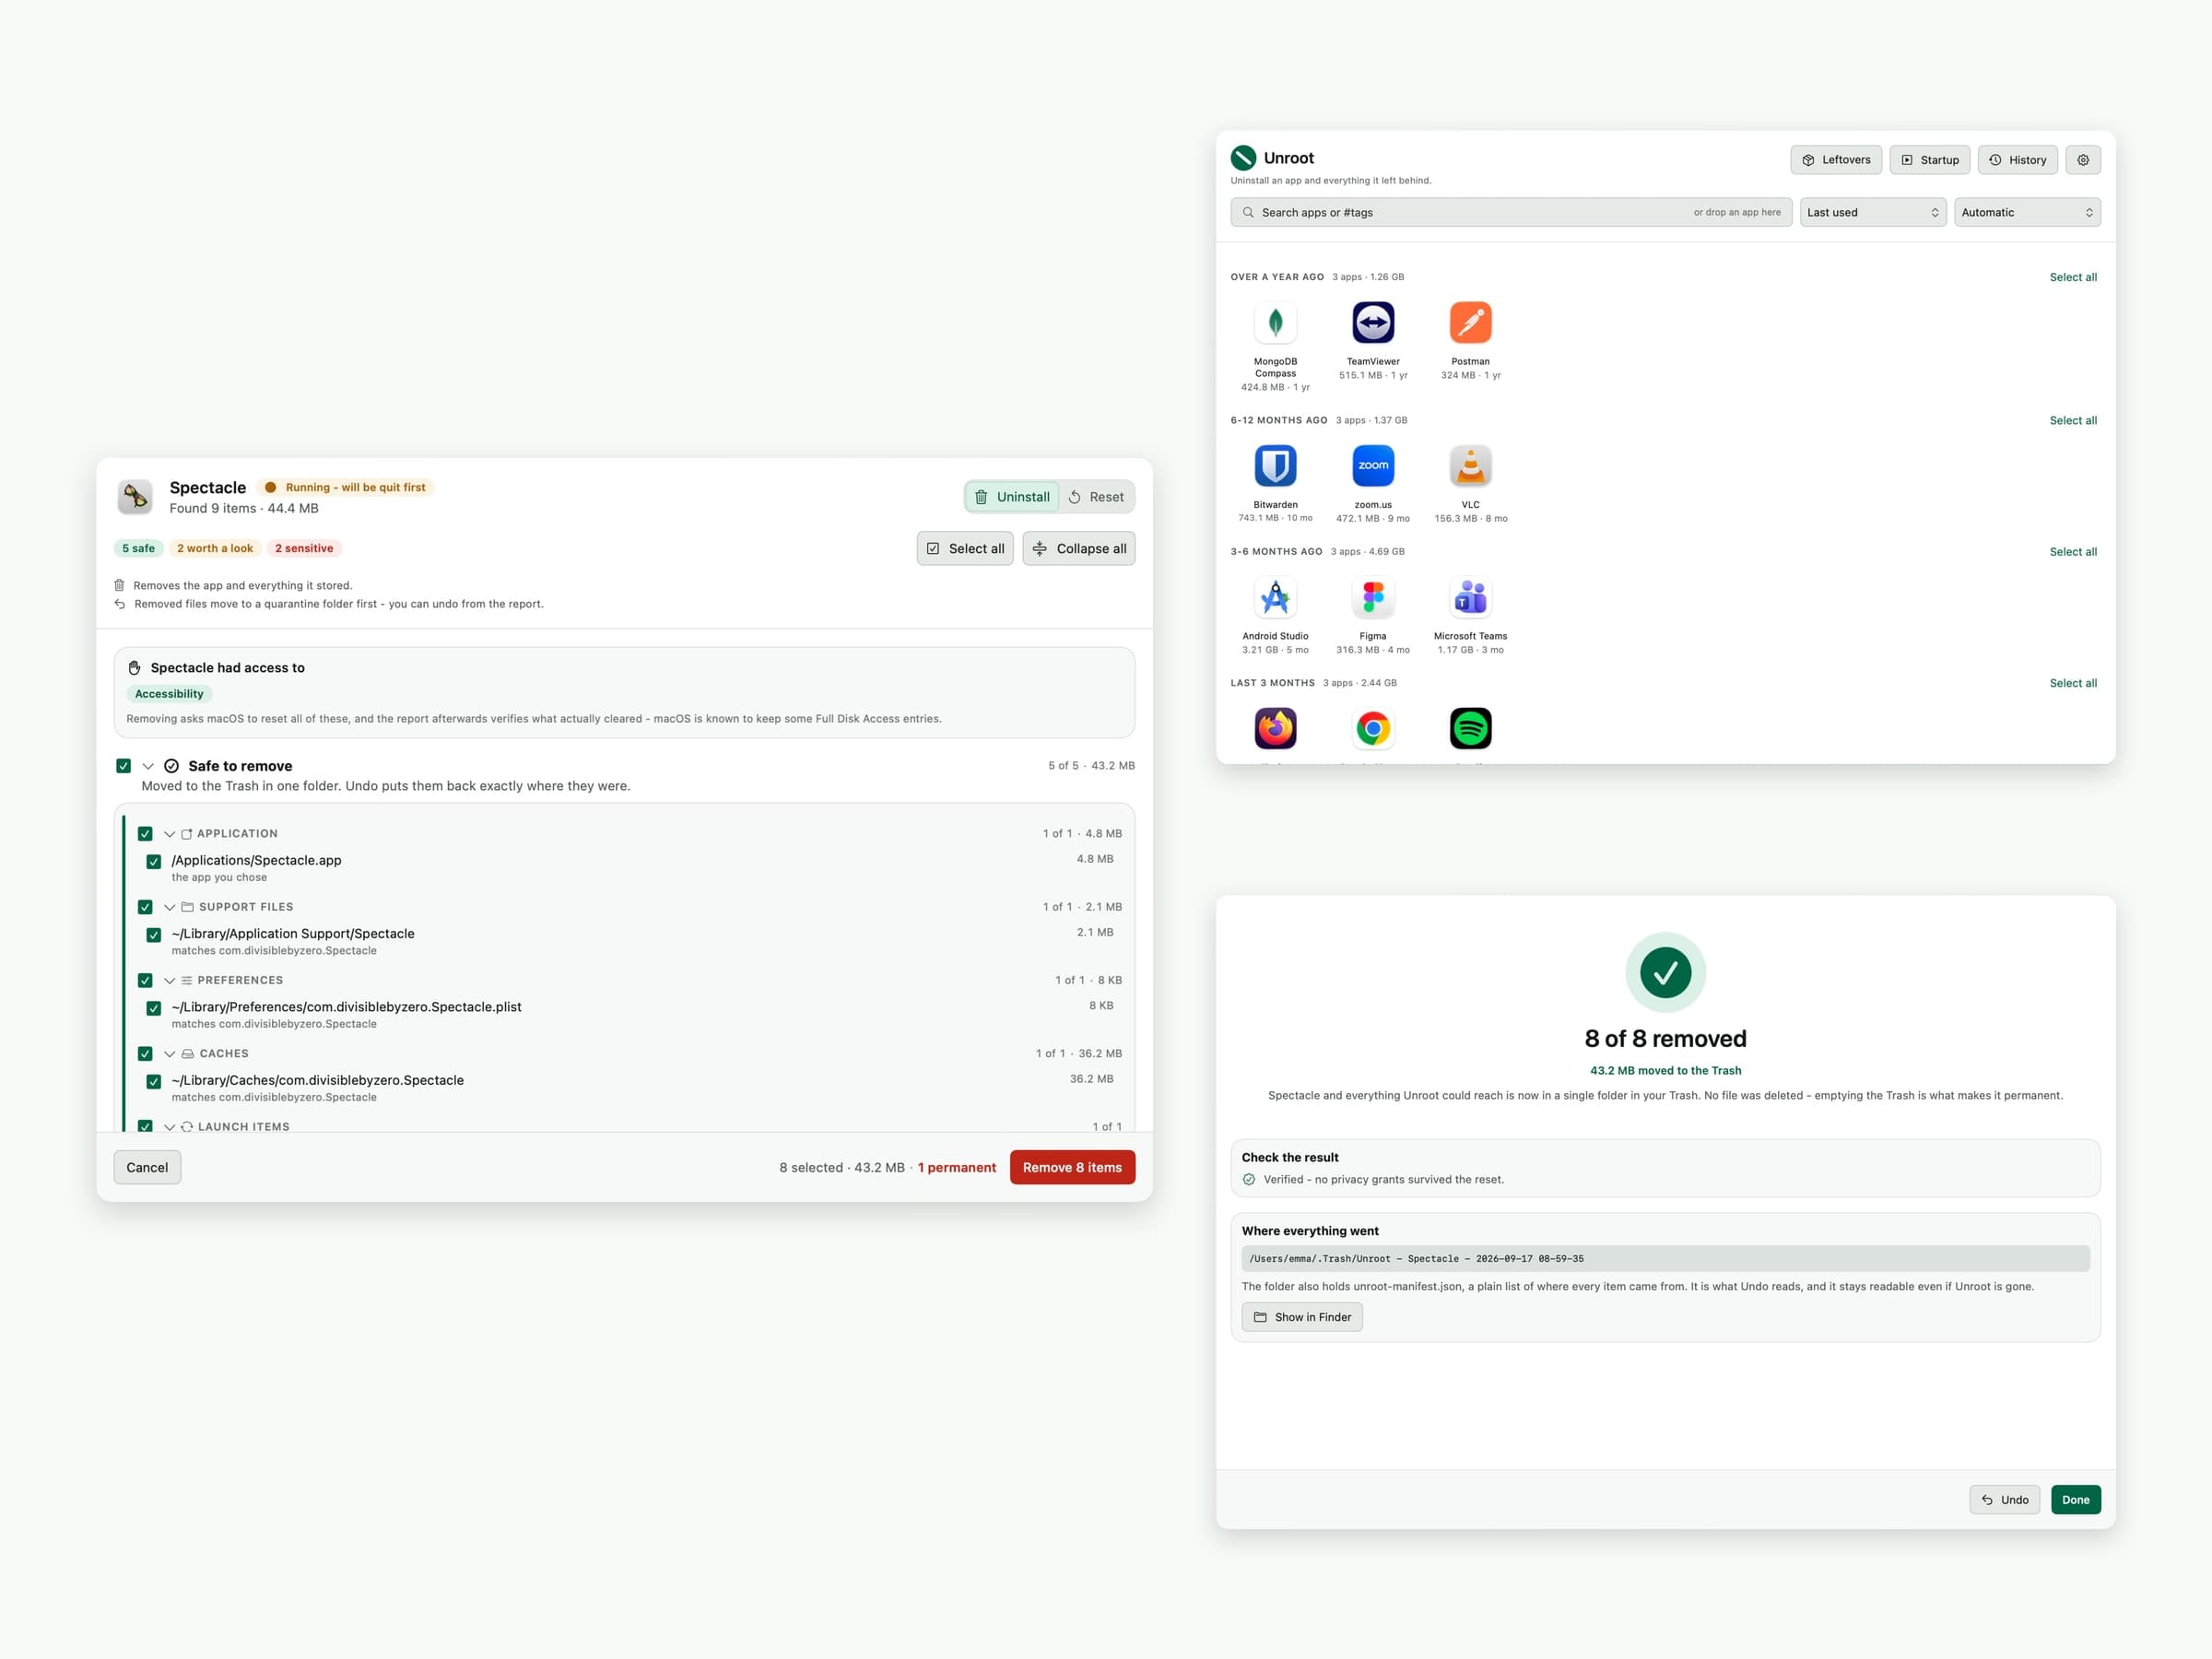Viewport: 2212px width, 1659px height.
Task: Click the Spectacle app icon in header
Action: [135, 496]
